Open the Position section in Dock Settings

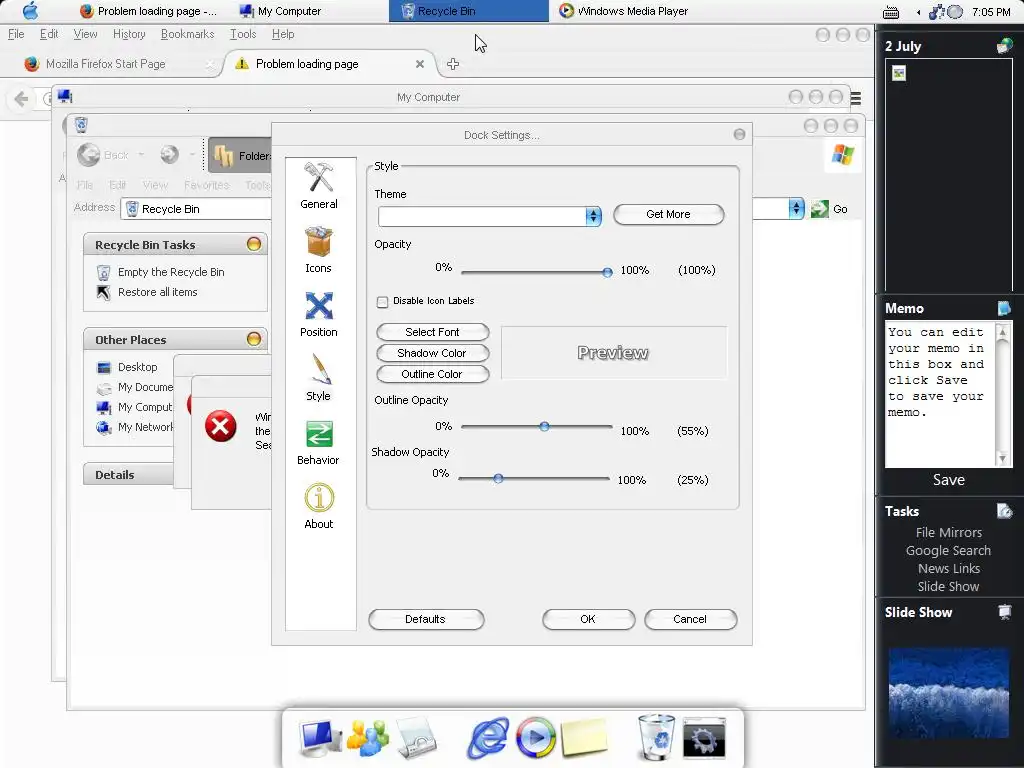tap(319, 314)
